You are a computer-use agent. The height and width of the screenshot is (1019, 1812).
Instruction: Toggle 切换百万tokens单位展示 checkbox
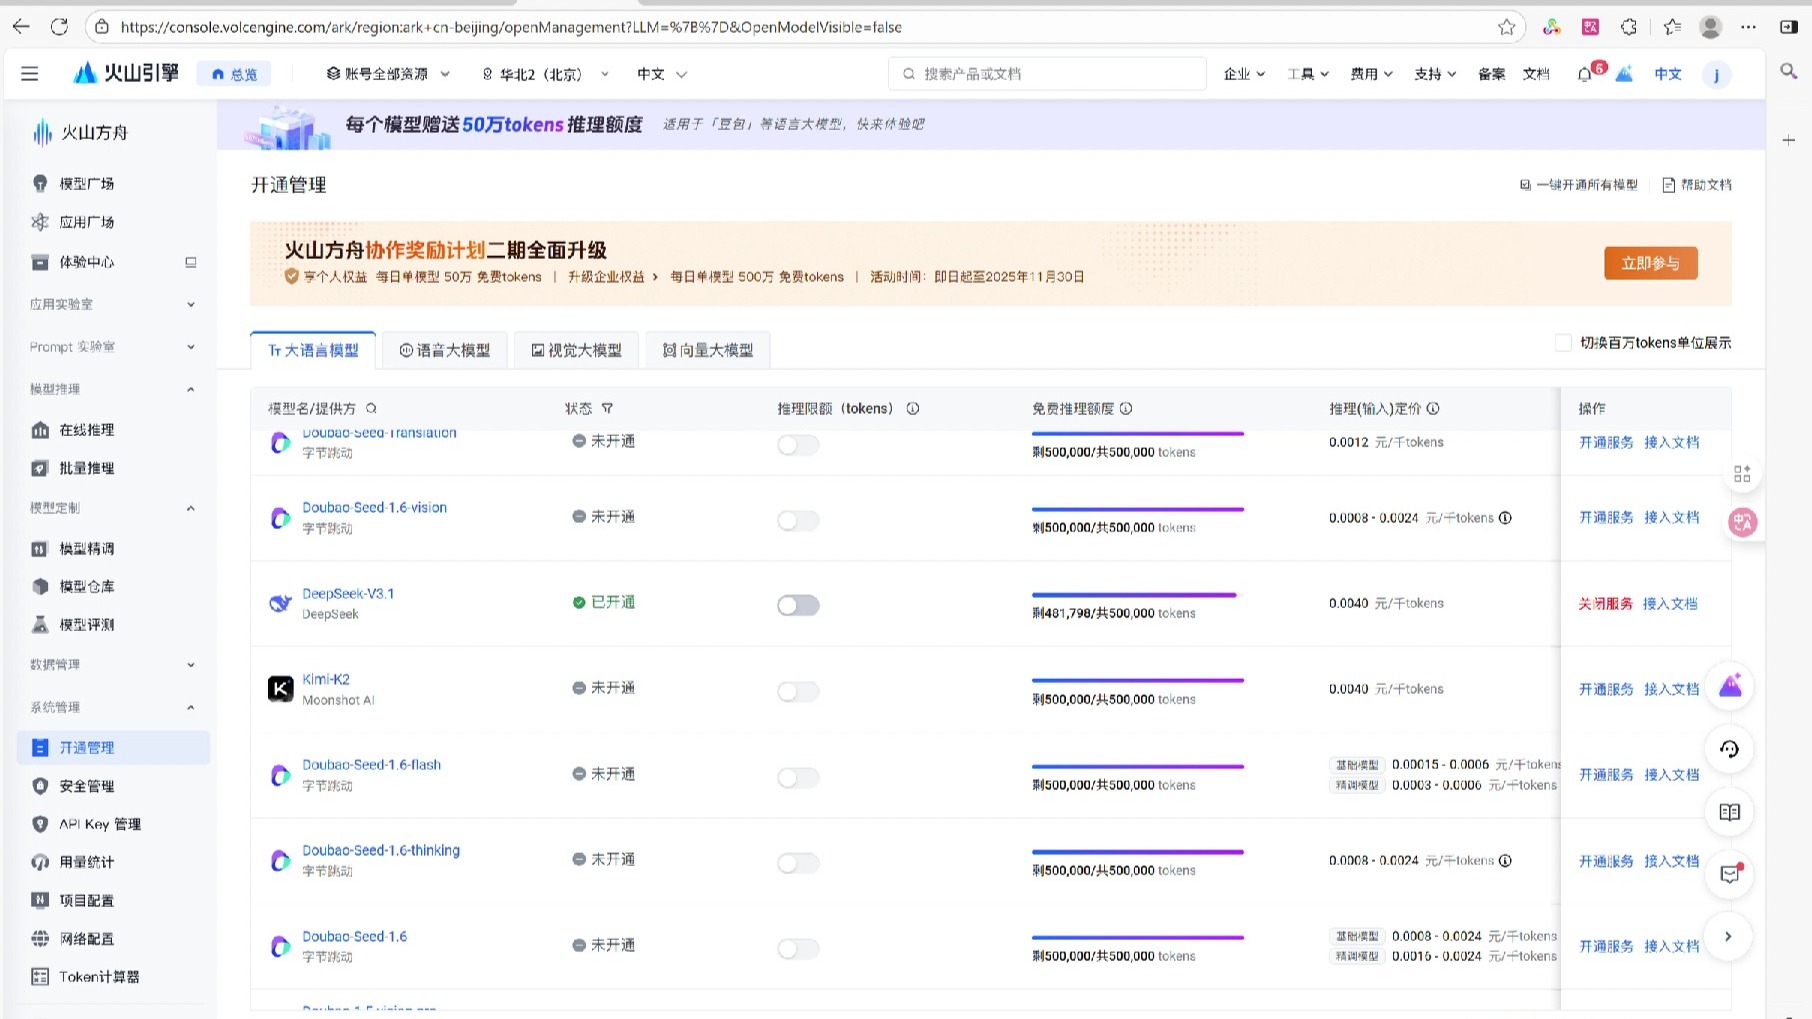point(1563,343)
